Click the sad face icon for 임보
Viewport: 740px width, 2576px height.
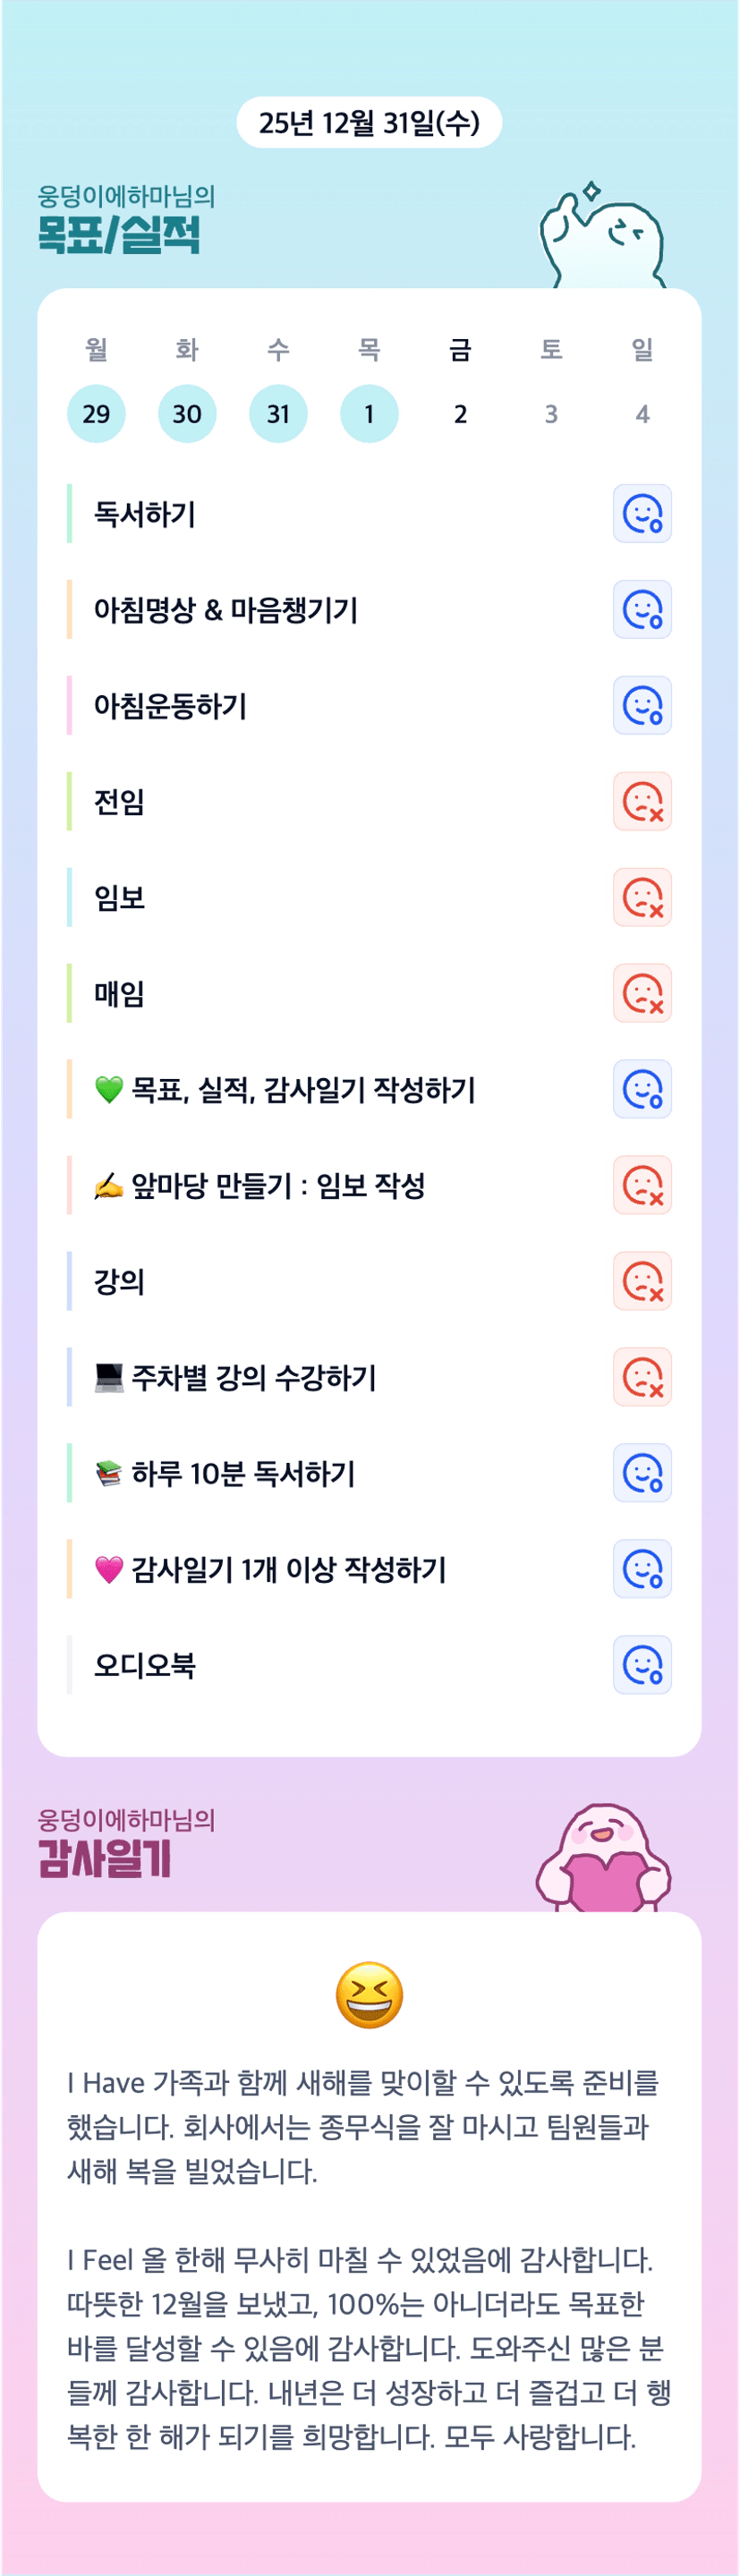(x=642, y=898)
